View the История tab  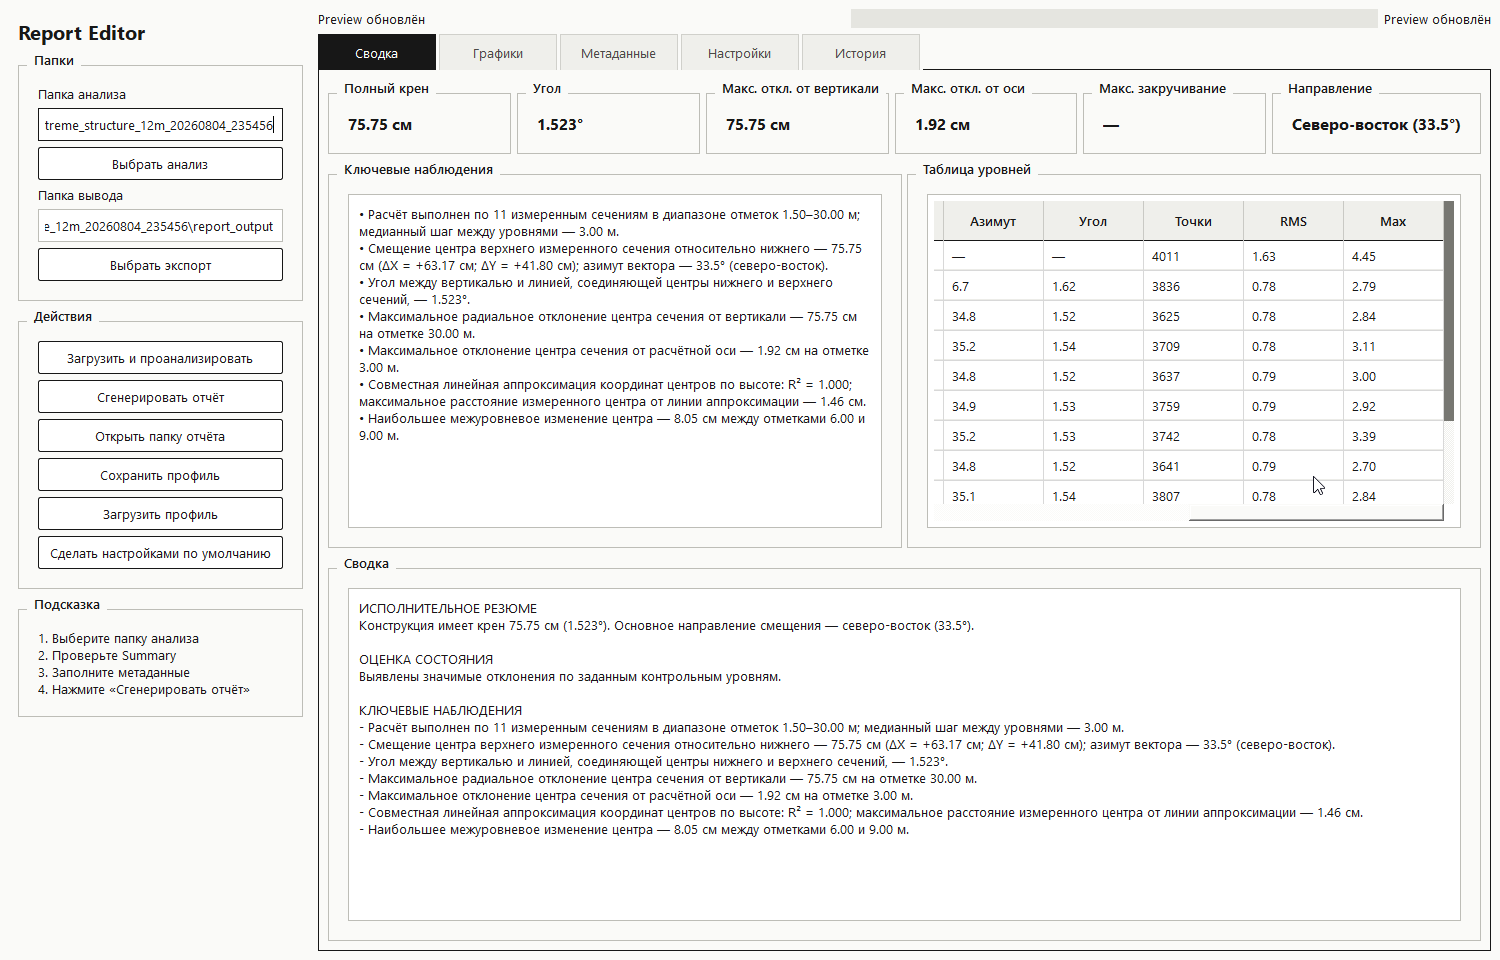pos(860,53)
